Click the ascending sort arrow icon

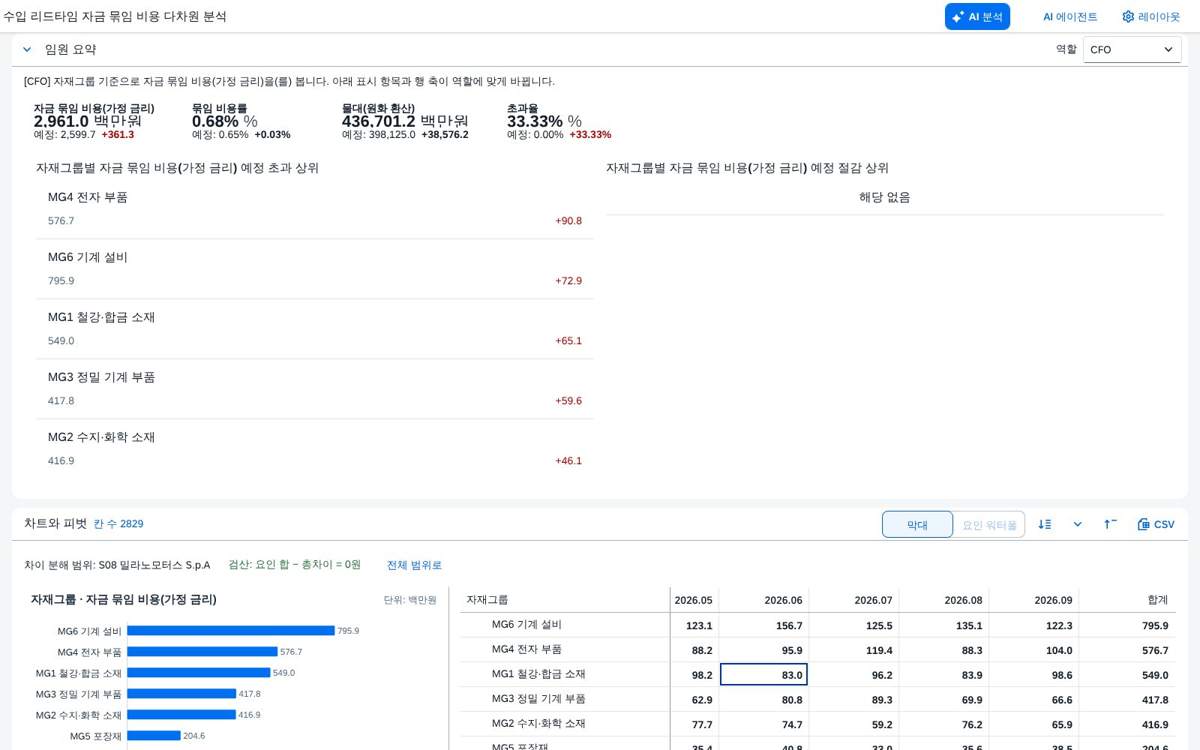[x=1110, y=524]
